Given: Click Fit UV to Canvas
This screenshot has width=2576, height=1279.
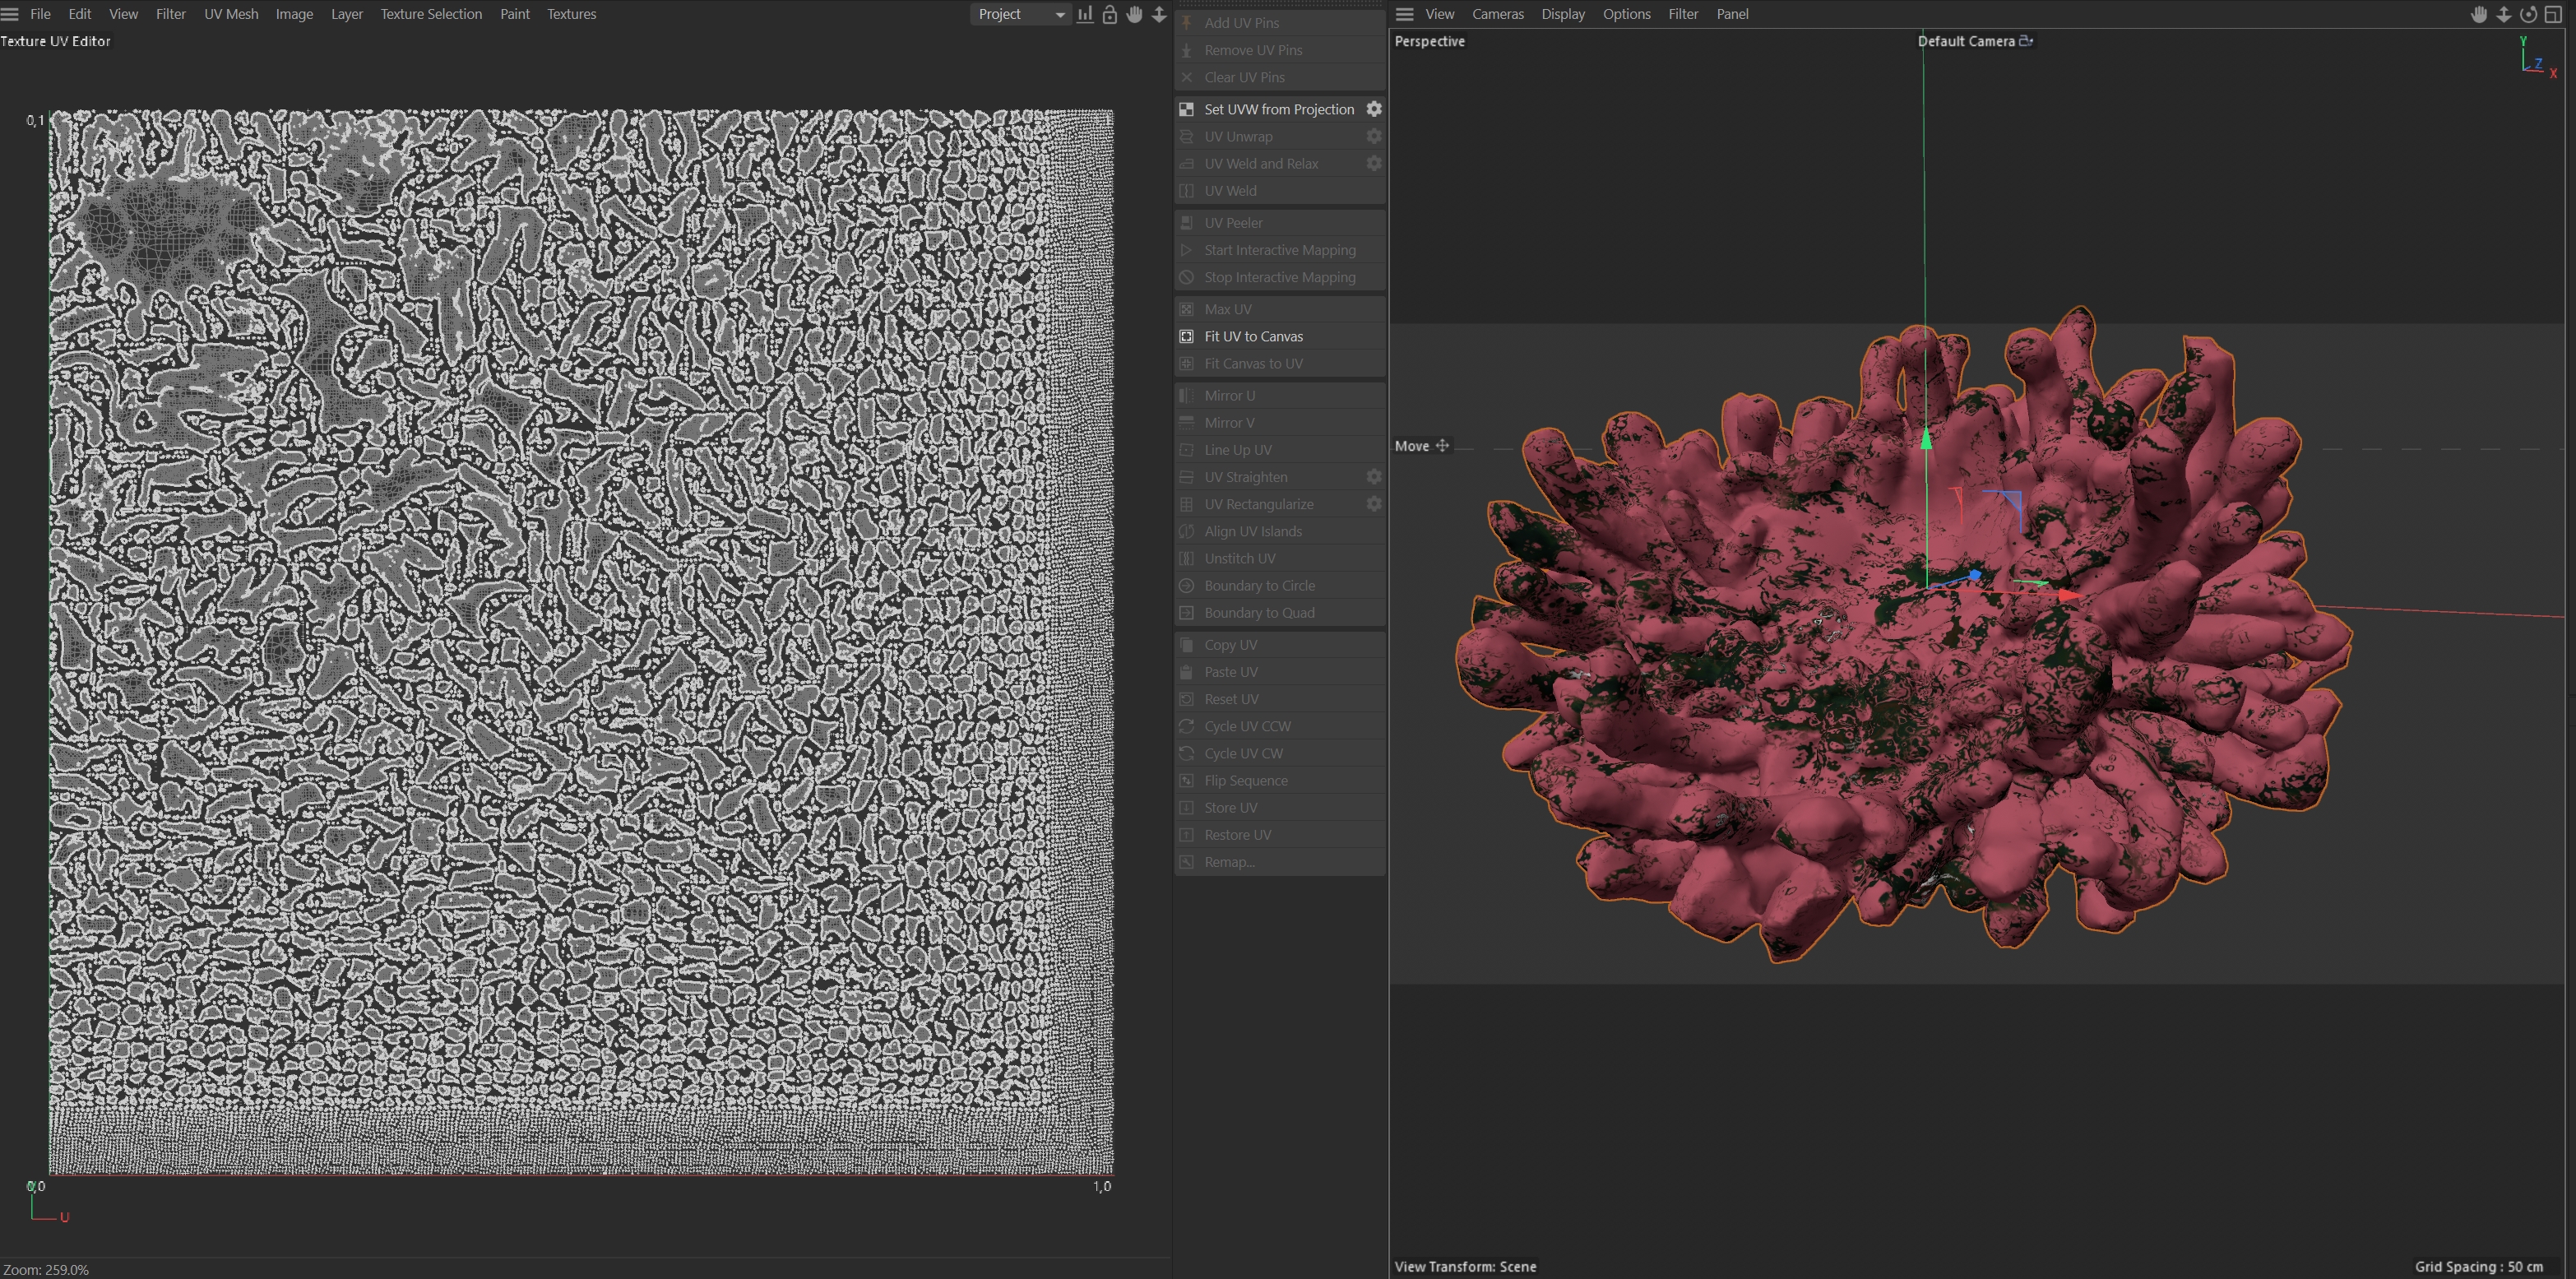Looking at the screenshot, I should coord(1253,336).
